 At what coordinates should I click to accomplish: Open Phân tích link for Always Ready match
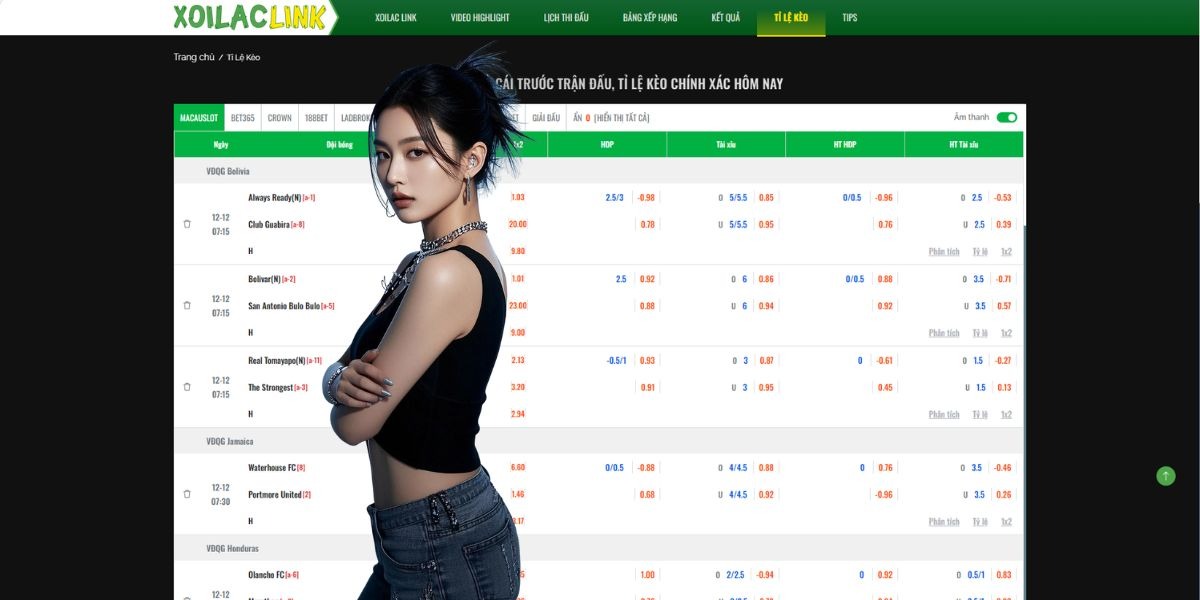[x=944, y=252]
